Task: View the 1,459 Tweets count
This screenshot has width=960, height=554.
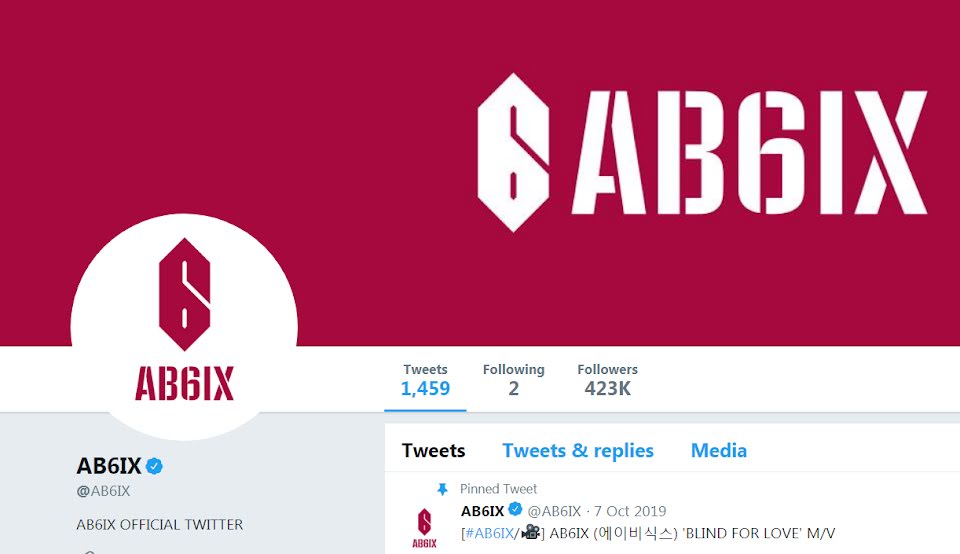Action: click(426, 380)
